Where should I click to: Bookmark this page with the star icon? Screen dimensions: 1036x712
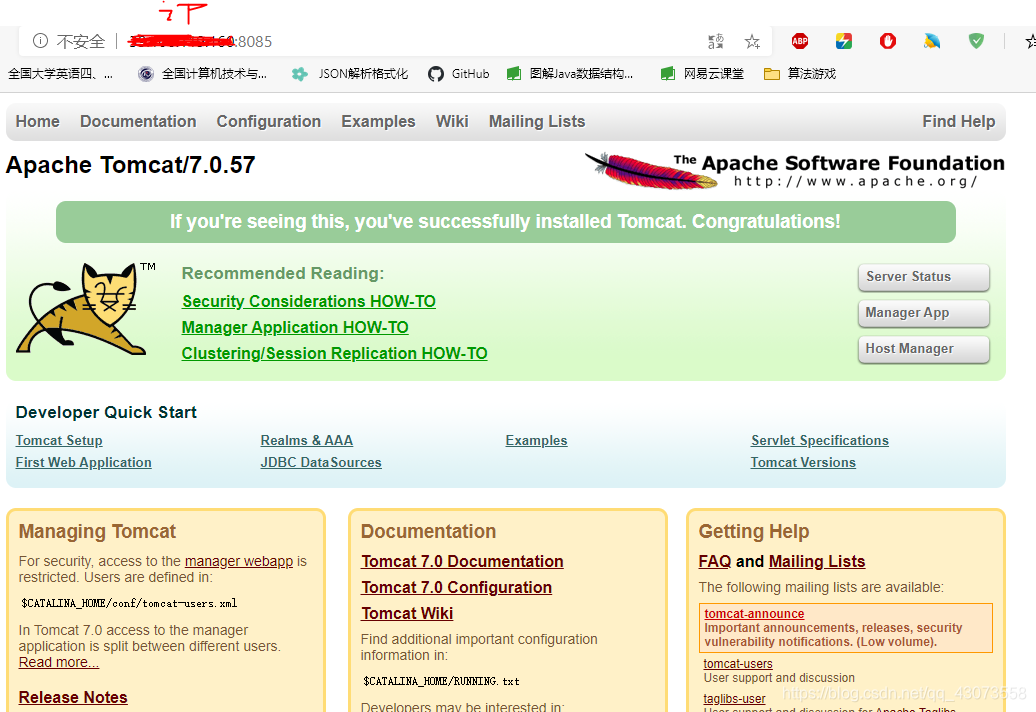(752, 42)
